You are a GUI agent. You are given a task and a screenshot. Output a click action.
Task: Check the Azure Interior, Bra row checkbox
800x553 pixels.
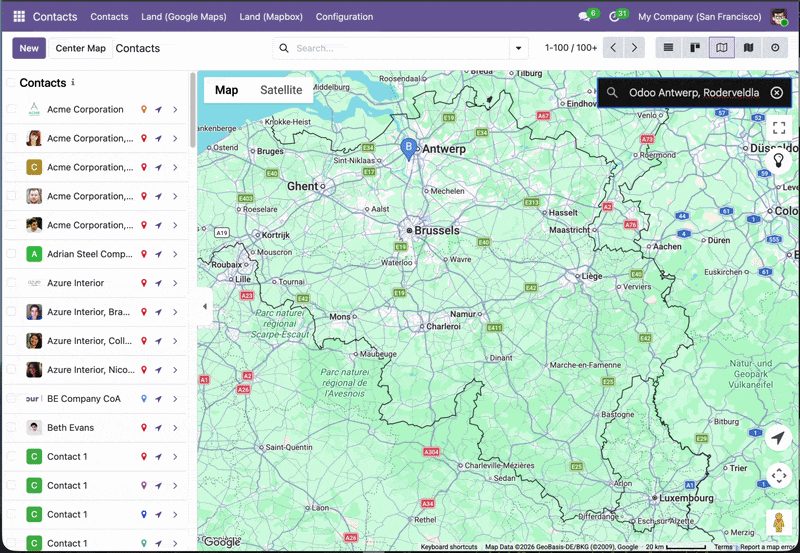pos(11,311)
